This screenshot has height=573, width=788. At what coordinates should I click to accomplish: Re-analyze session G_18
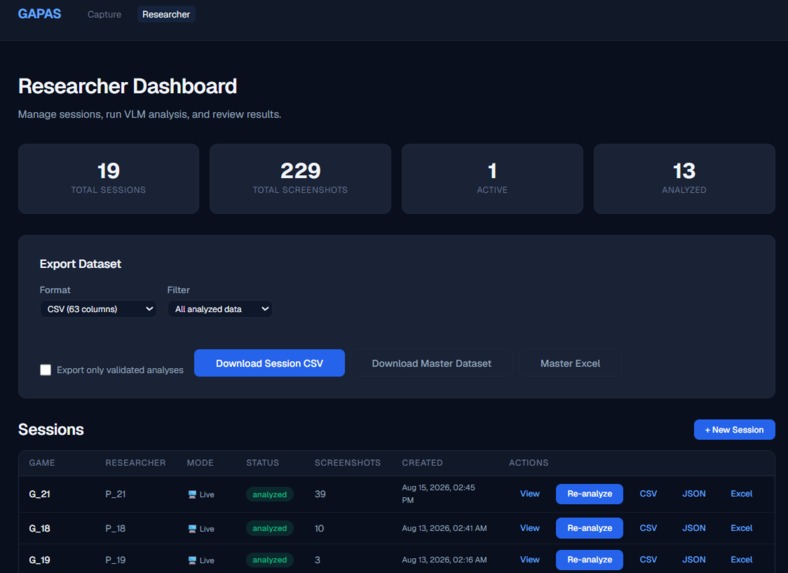click(x=589, y=528)
